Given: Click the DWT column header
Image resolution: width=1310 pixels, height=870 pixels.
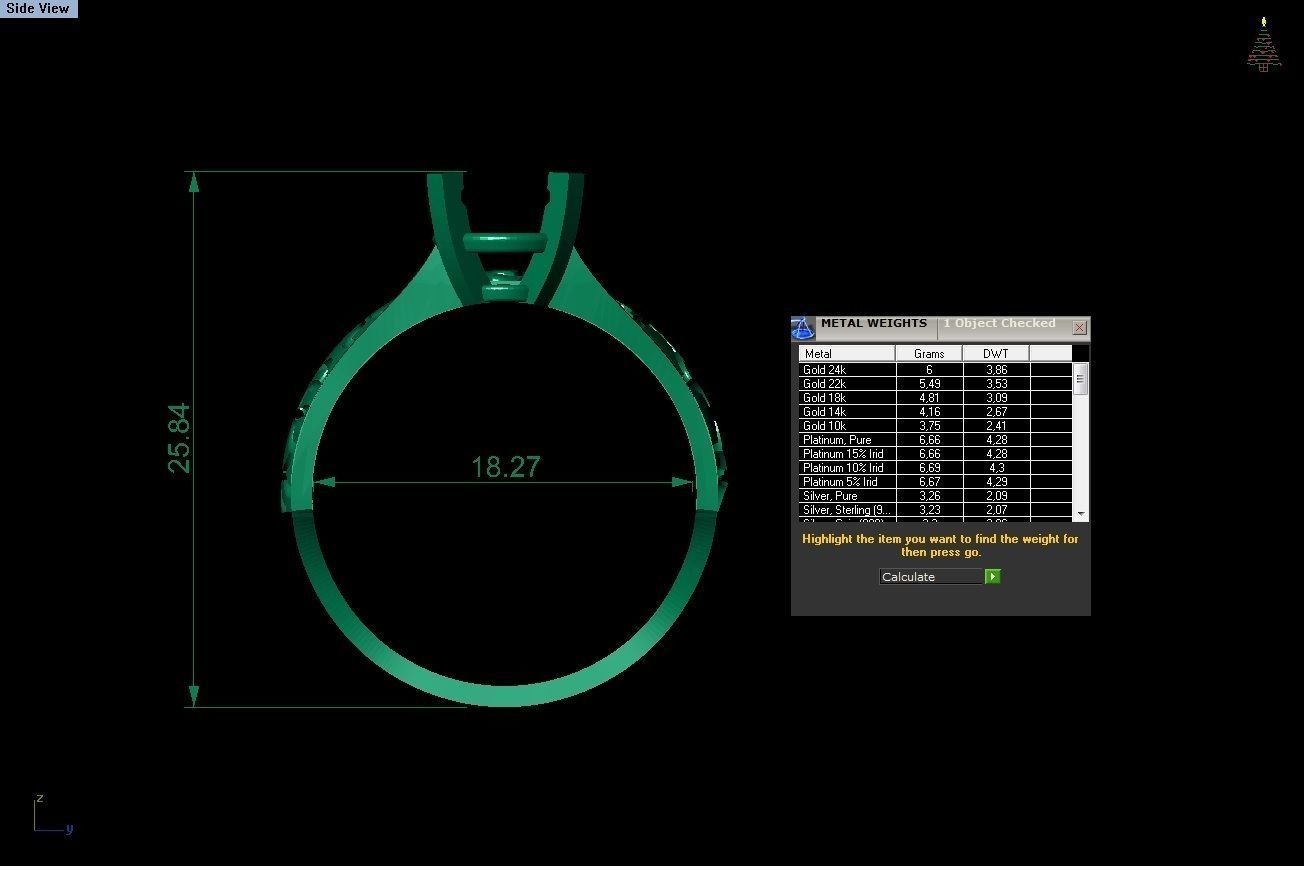Looking at the screenshot, I should 996,353.
